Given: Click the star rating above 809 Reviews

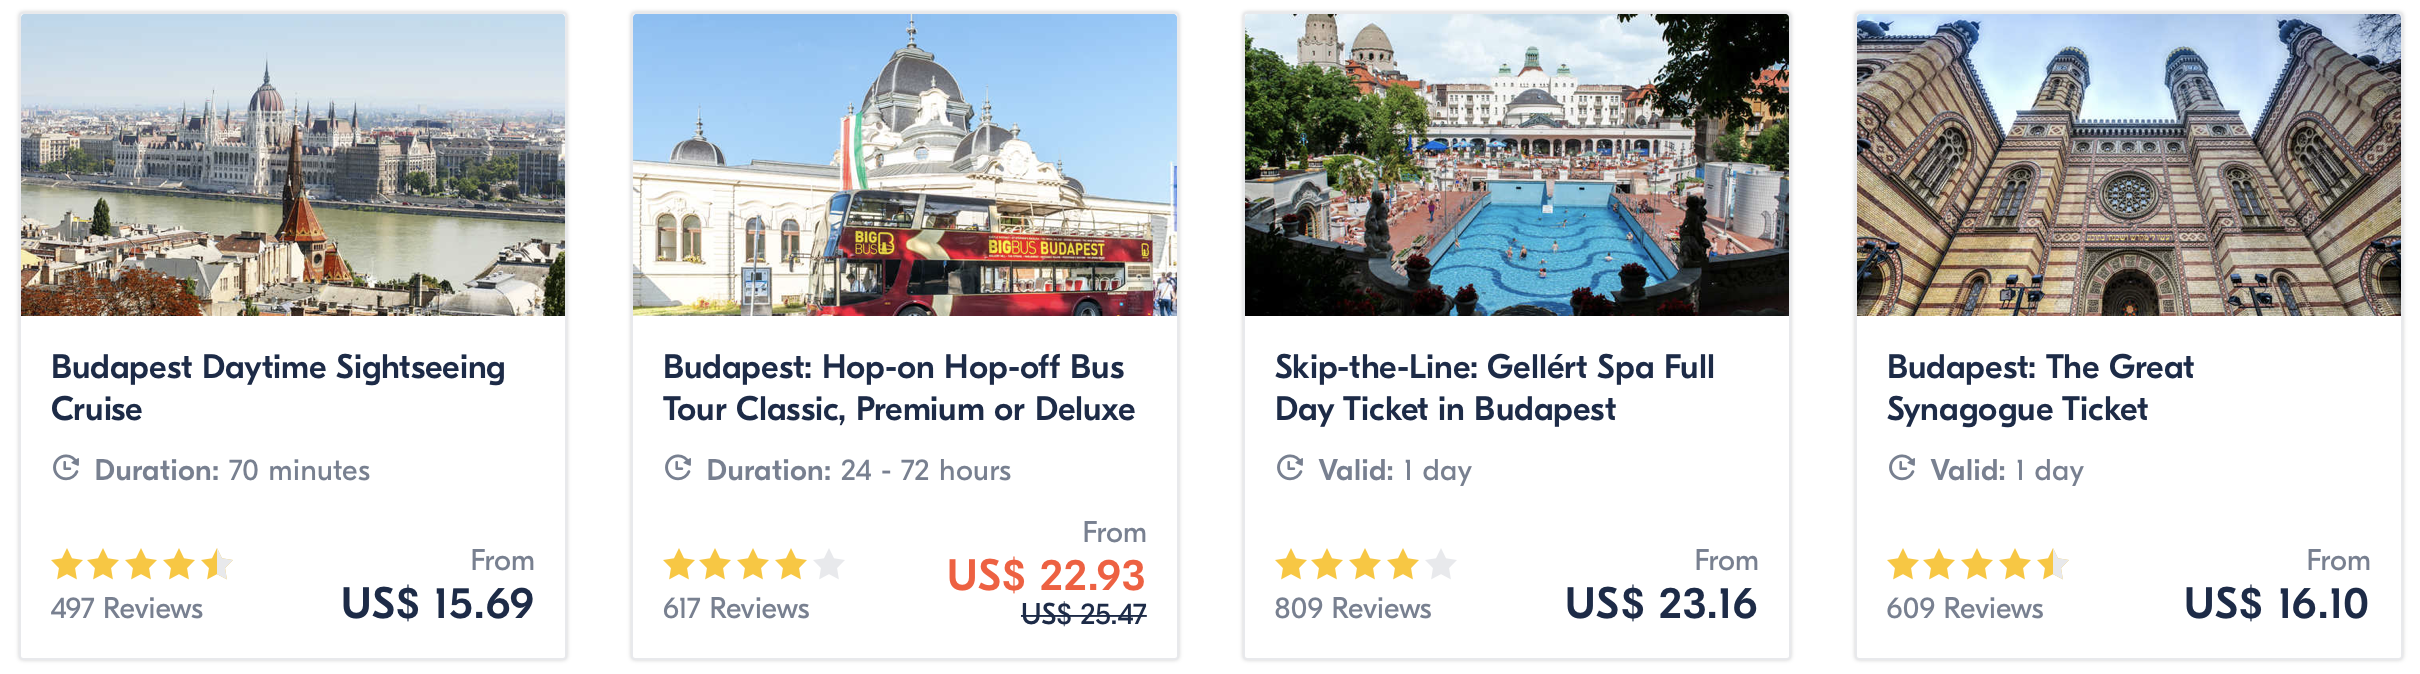Looking at the screenshot, I should tap(1366, 565).
